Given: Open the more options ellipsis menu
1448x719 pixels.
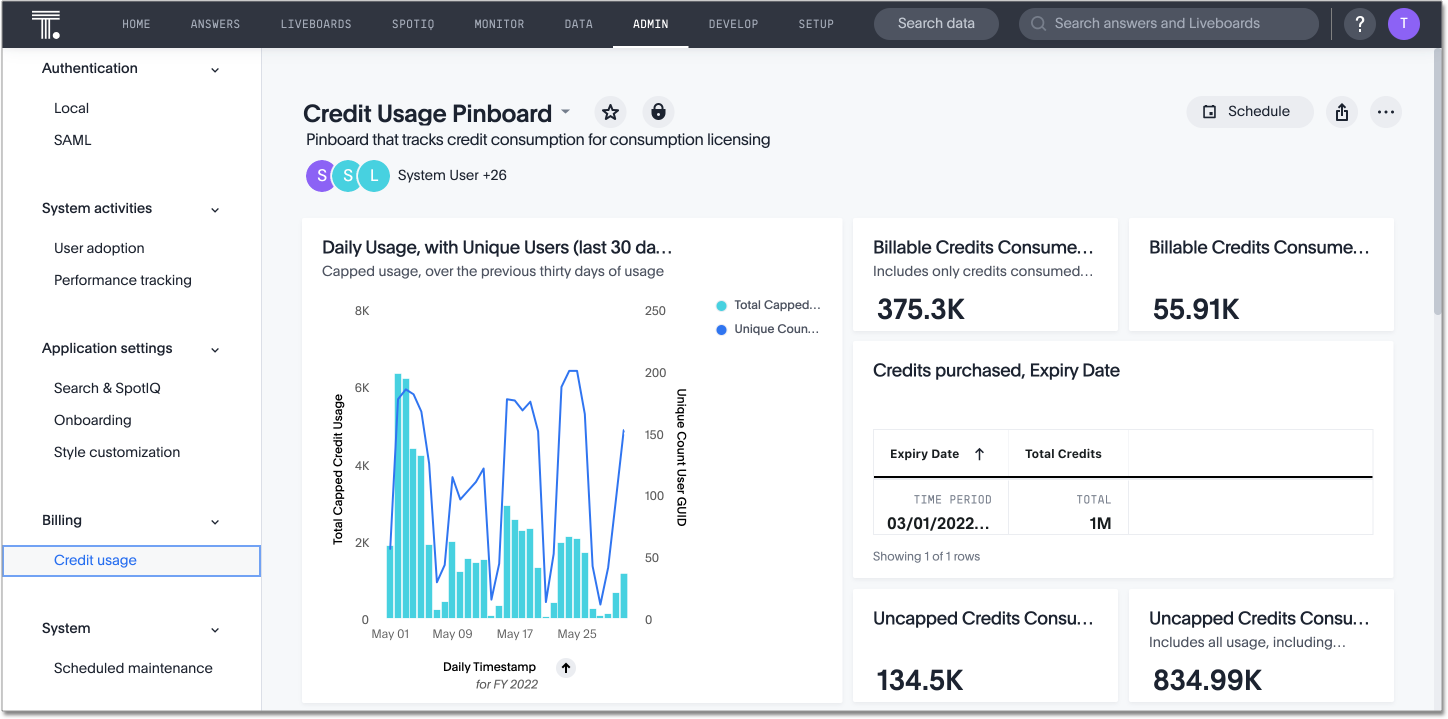Looking at the screenshot, I should click(1386, 112).
